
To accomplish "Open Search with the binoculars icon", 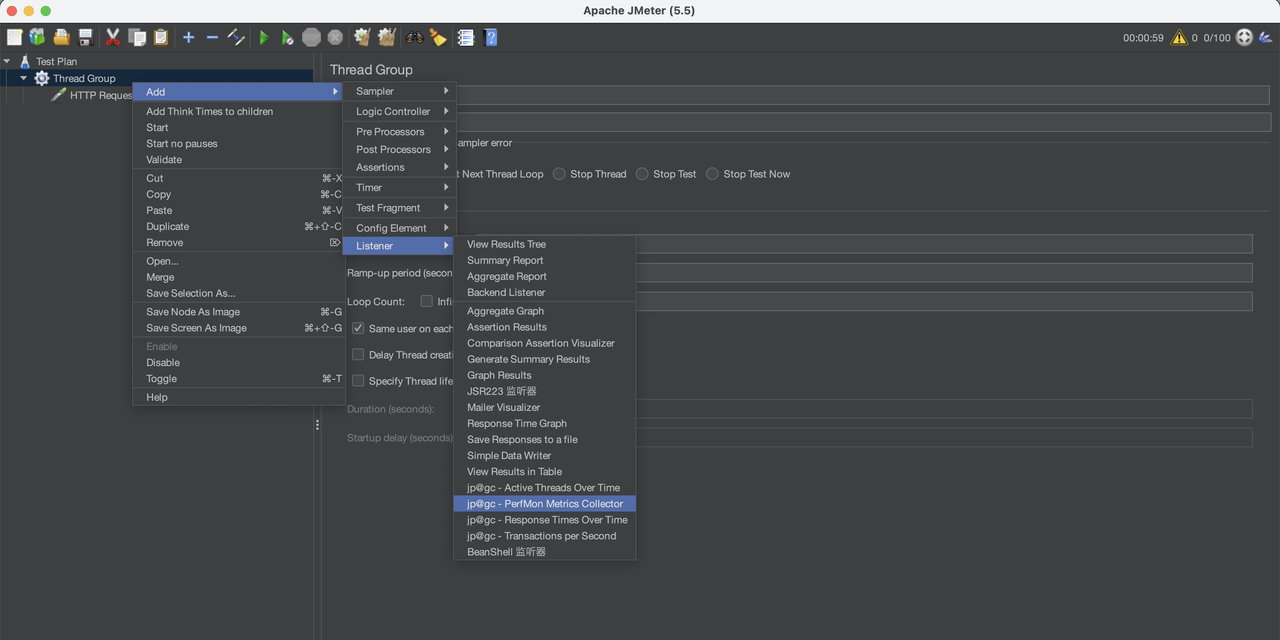I will (415, 37).
